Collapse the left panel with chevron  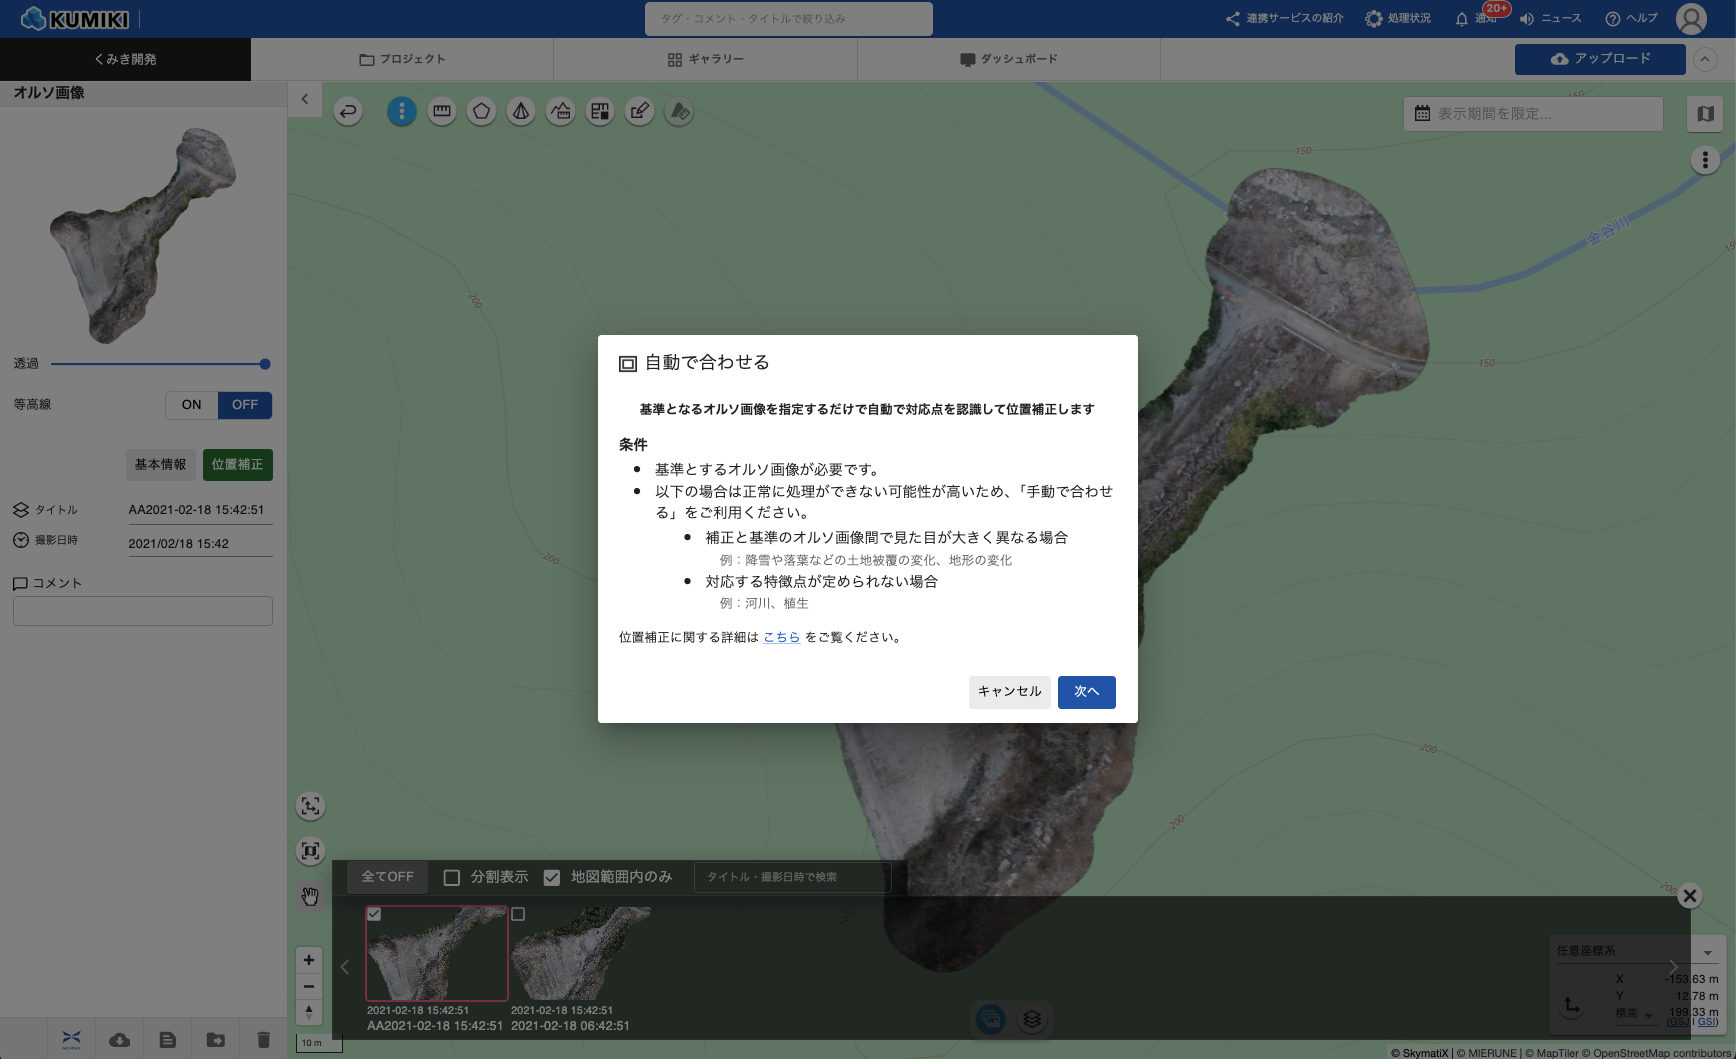(x=305, y=99)
